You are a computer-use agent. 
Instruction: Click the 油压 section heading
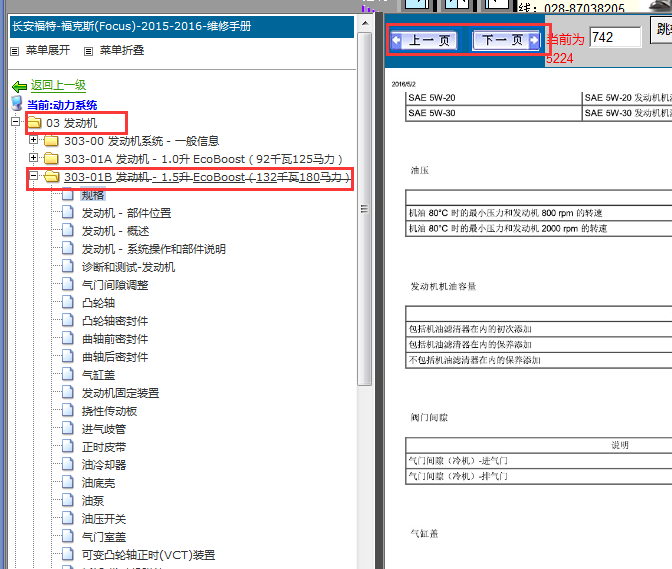point(420,171)
